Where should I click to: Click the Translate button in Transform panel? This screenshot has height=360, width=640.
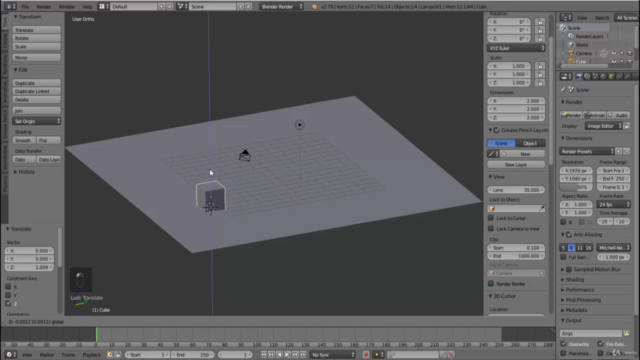[x=37, y=30]
